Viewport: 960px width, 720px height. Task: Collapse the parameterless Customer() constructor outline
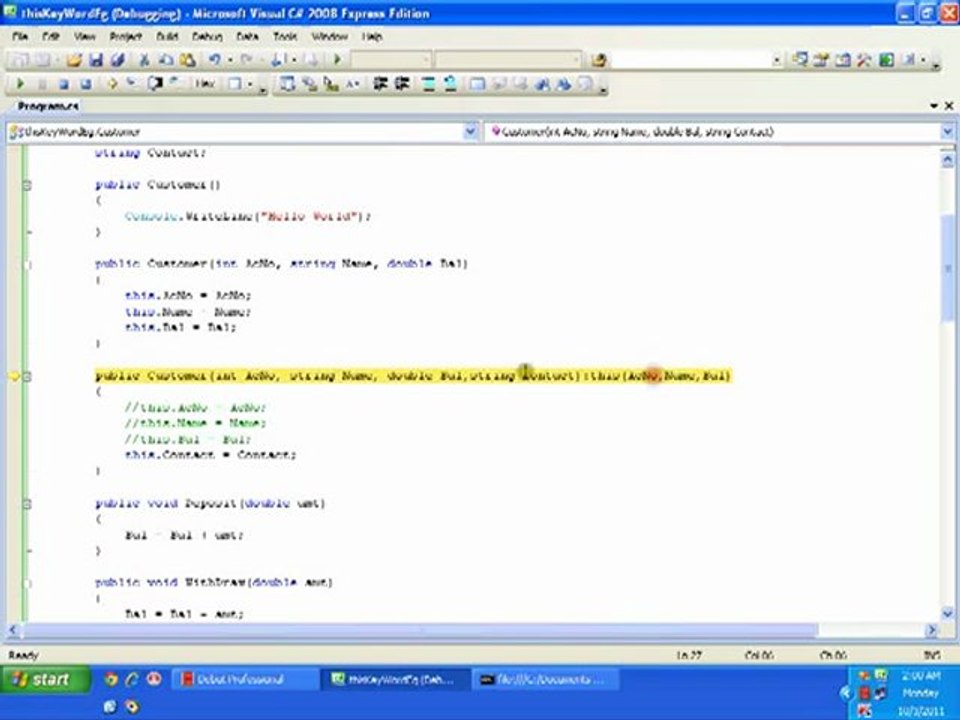27,185
